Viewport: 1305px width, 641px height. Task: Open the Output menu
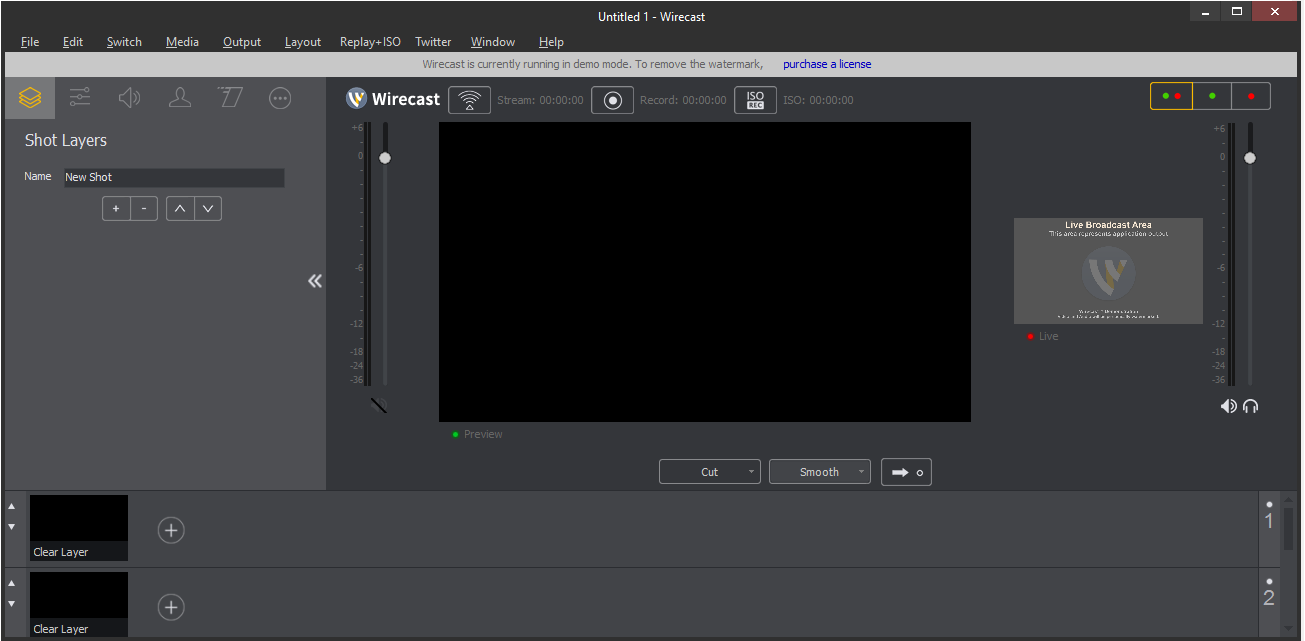242,42
